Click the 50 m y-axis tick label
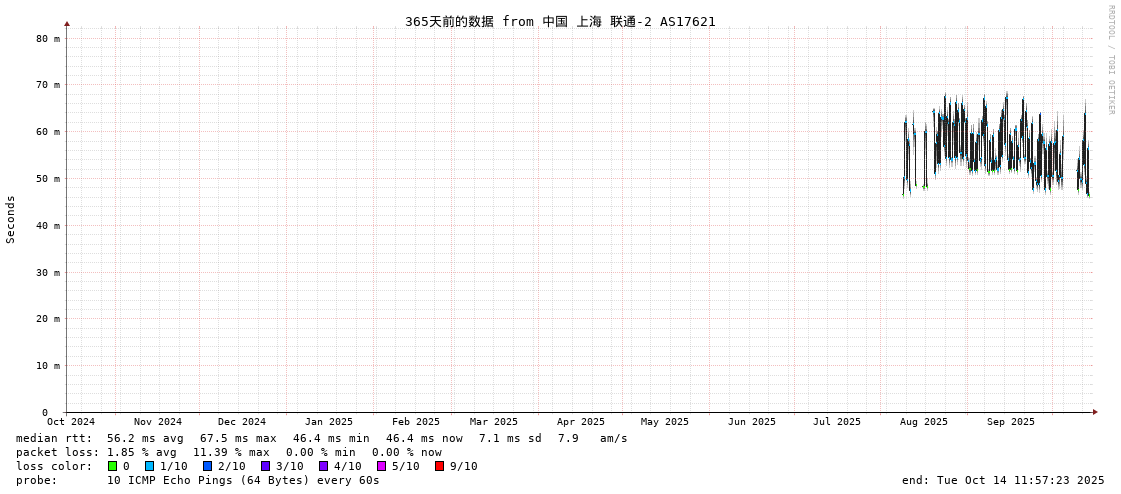Screen dimensions: 1121x494 point(48,179)
